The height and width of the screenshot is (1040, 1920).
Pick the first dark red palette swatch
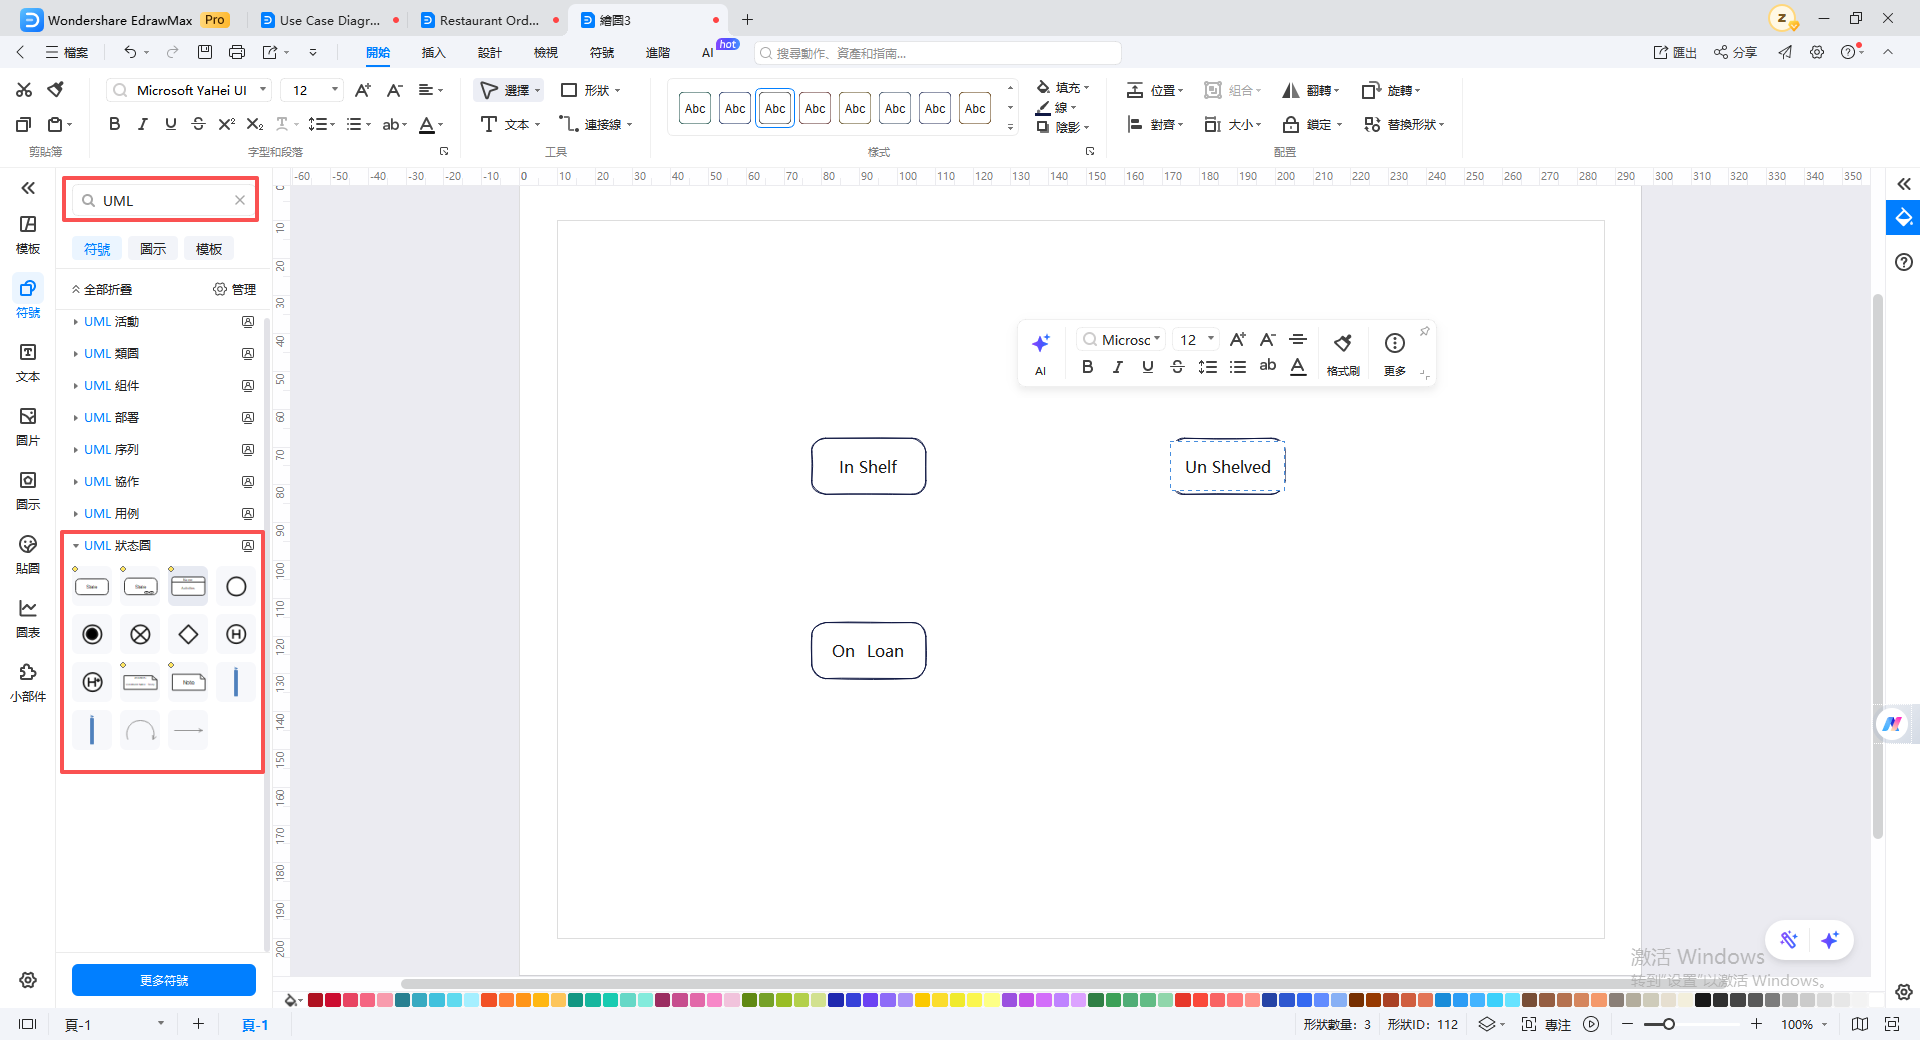315,1000
